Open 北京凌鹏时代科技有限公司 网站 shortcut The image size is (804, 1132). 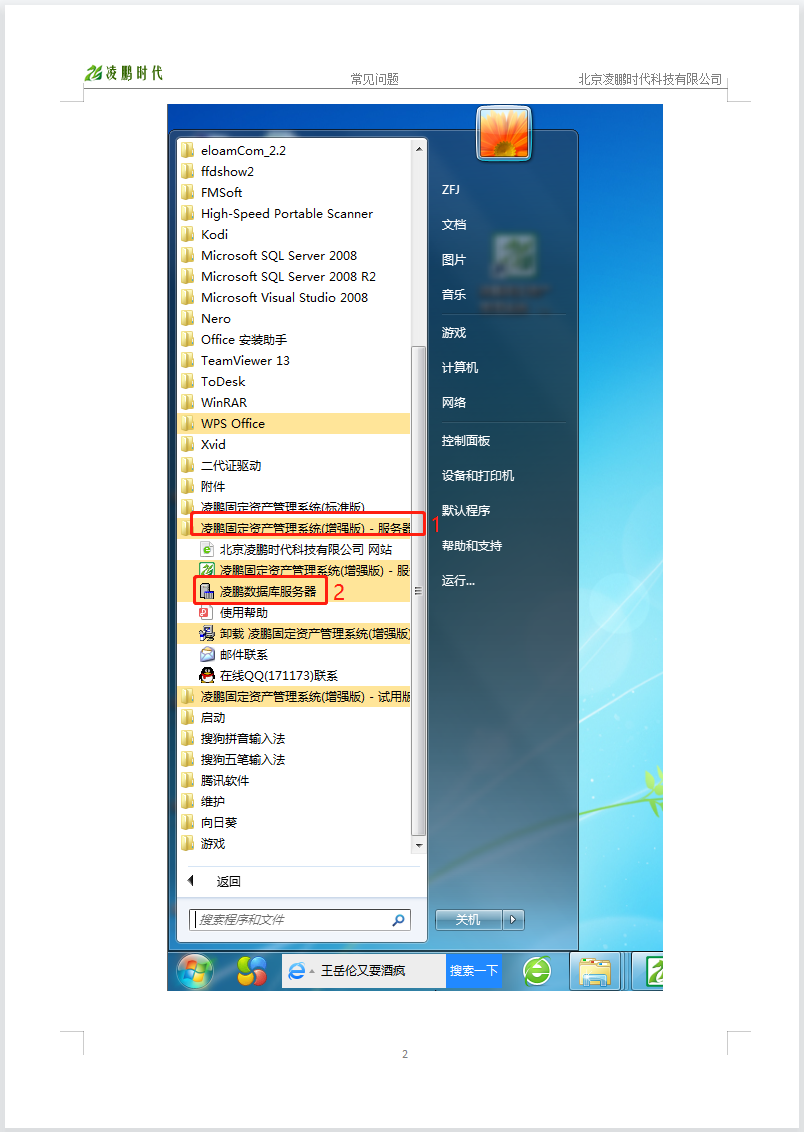coord(294,549)
